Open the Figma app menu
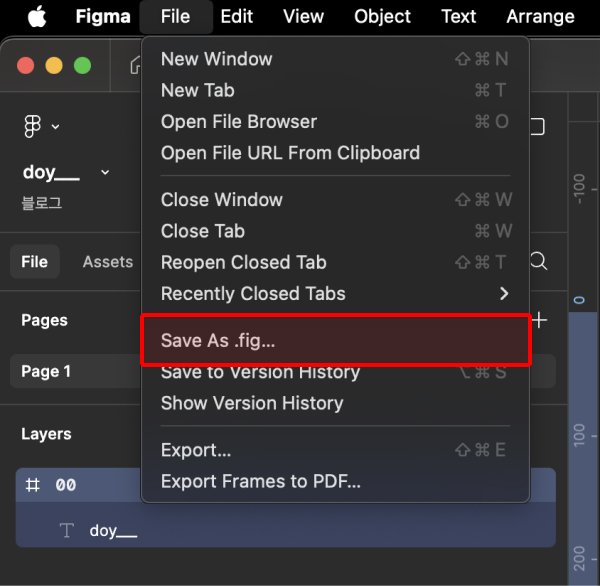 click(103, 17)
